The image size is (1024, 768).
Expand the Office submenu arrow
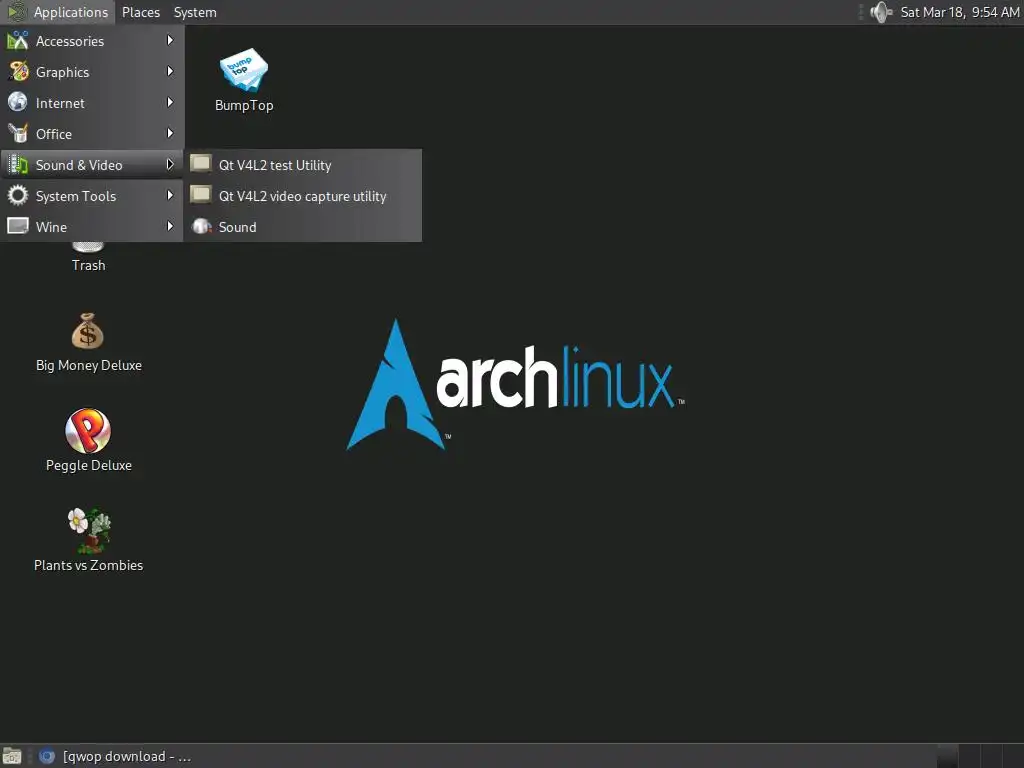tap(170, 133)
